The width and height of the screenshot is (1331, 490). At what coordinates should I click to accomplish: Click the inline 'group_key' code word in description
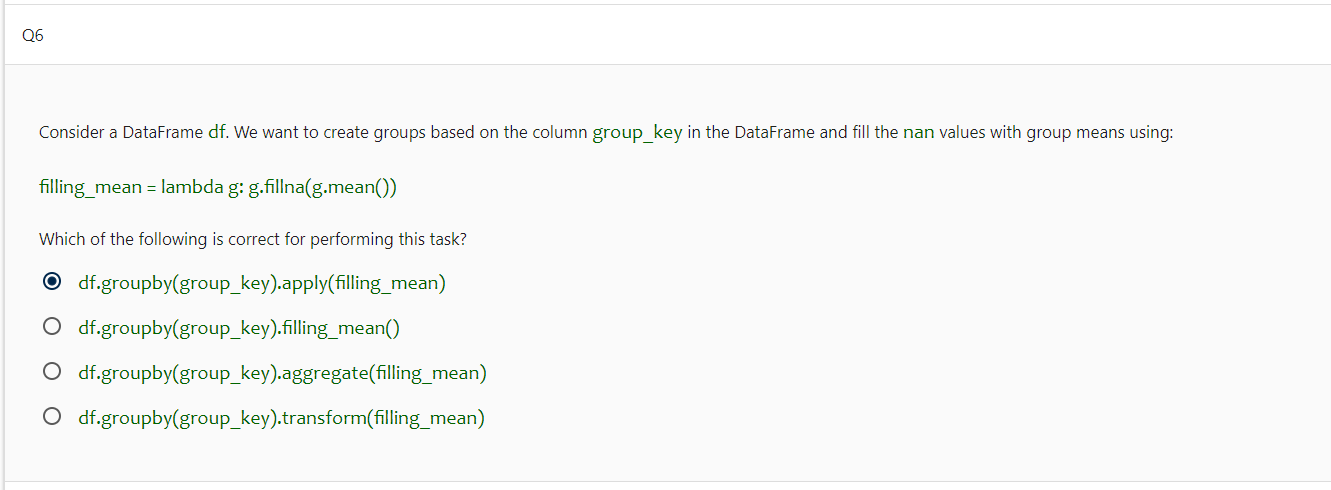(x=638, y=133)
